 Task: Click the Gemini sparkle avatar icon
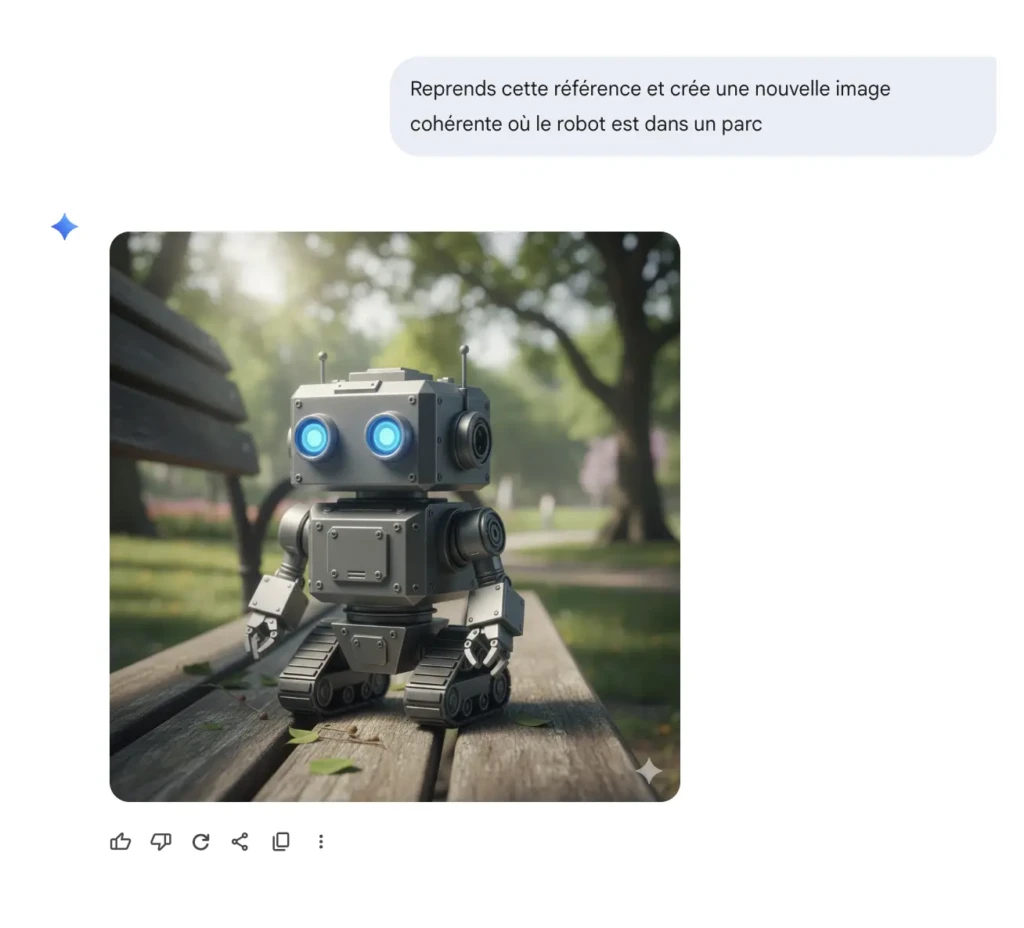[63, 227]
